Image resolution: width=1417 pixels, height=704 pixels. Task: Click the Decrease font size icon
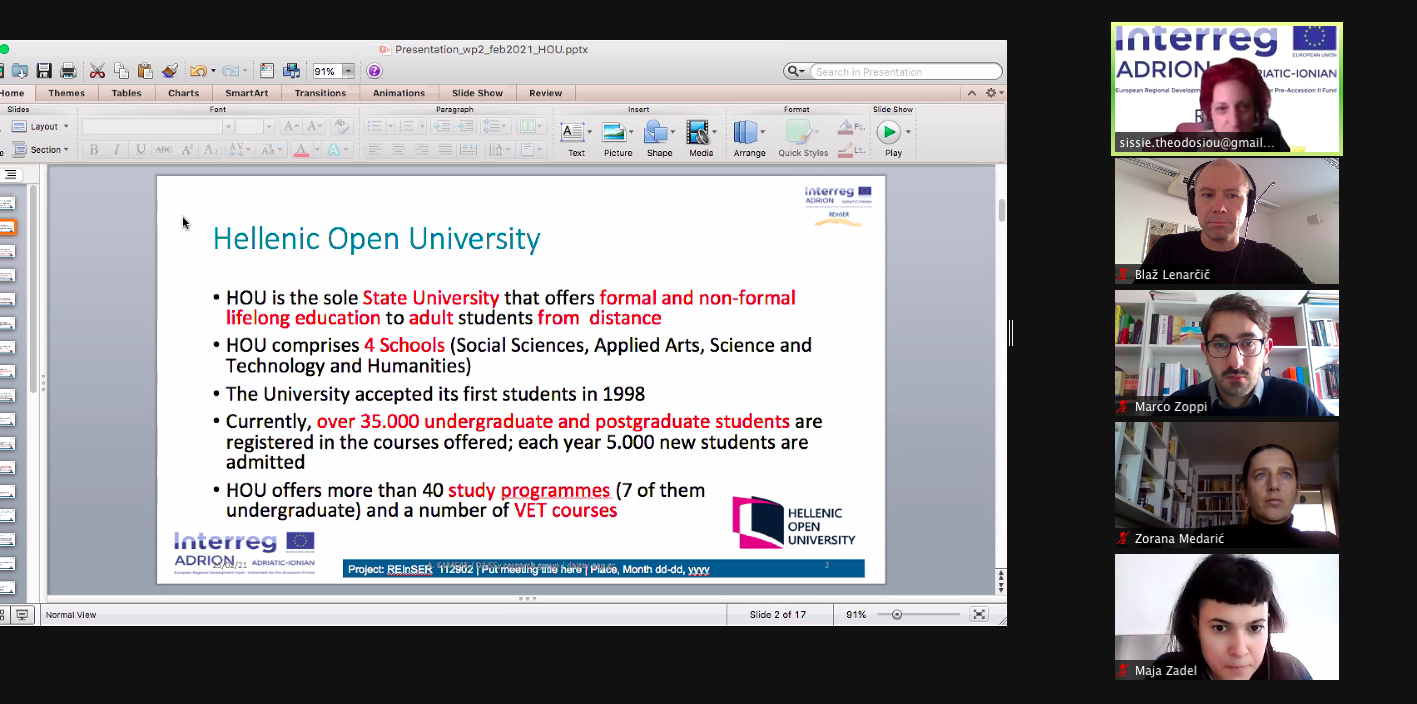pos(315,126)
